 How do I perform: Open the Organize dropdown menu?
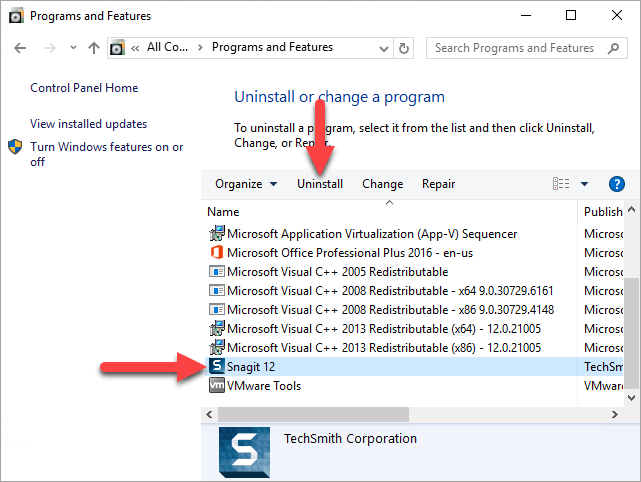click(245, 184)
